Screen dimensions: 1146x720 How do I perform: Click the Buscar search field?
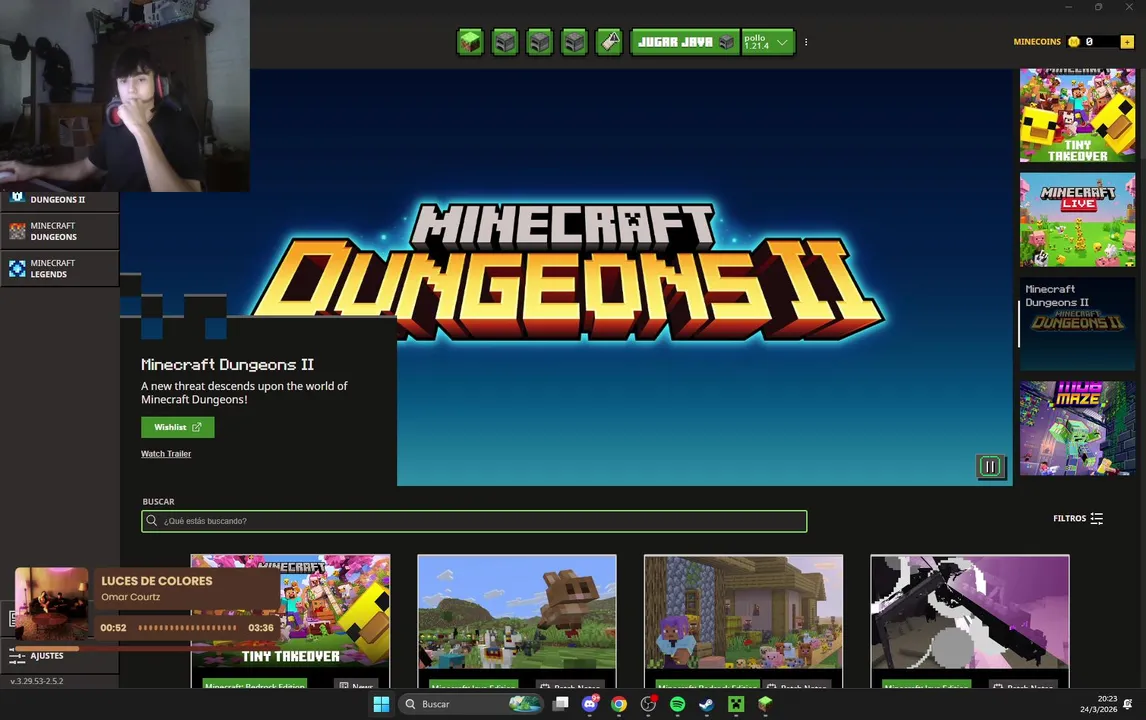(474, 521)
